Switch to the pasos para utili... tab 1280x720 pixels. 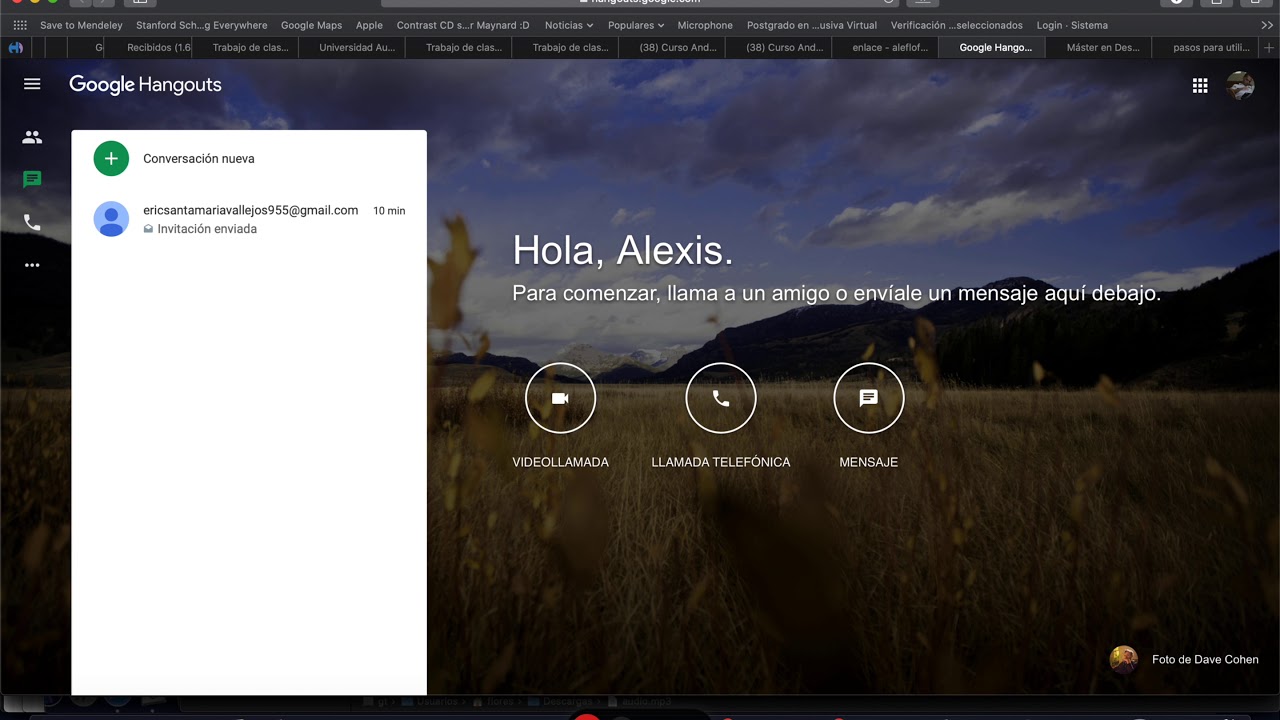point(1206,47)
